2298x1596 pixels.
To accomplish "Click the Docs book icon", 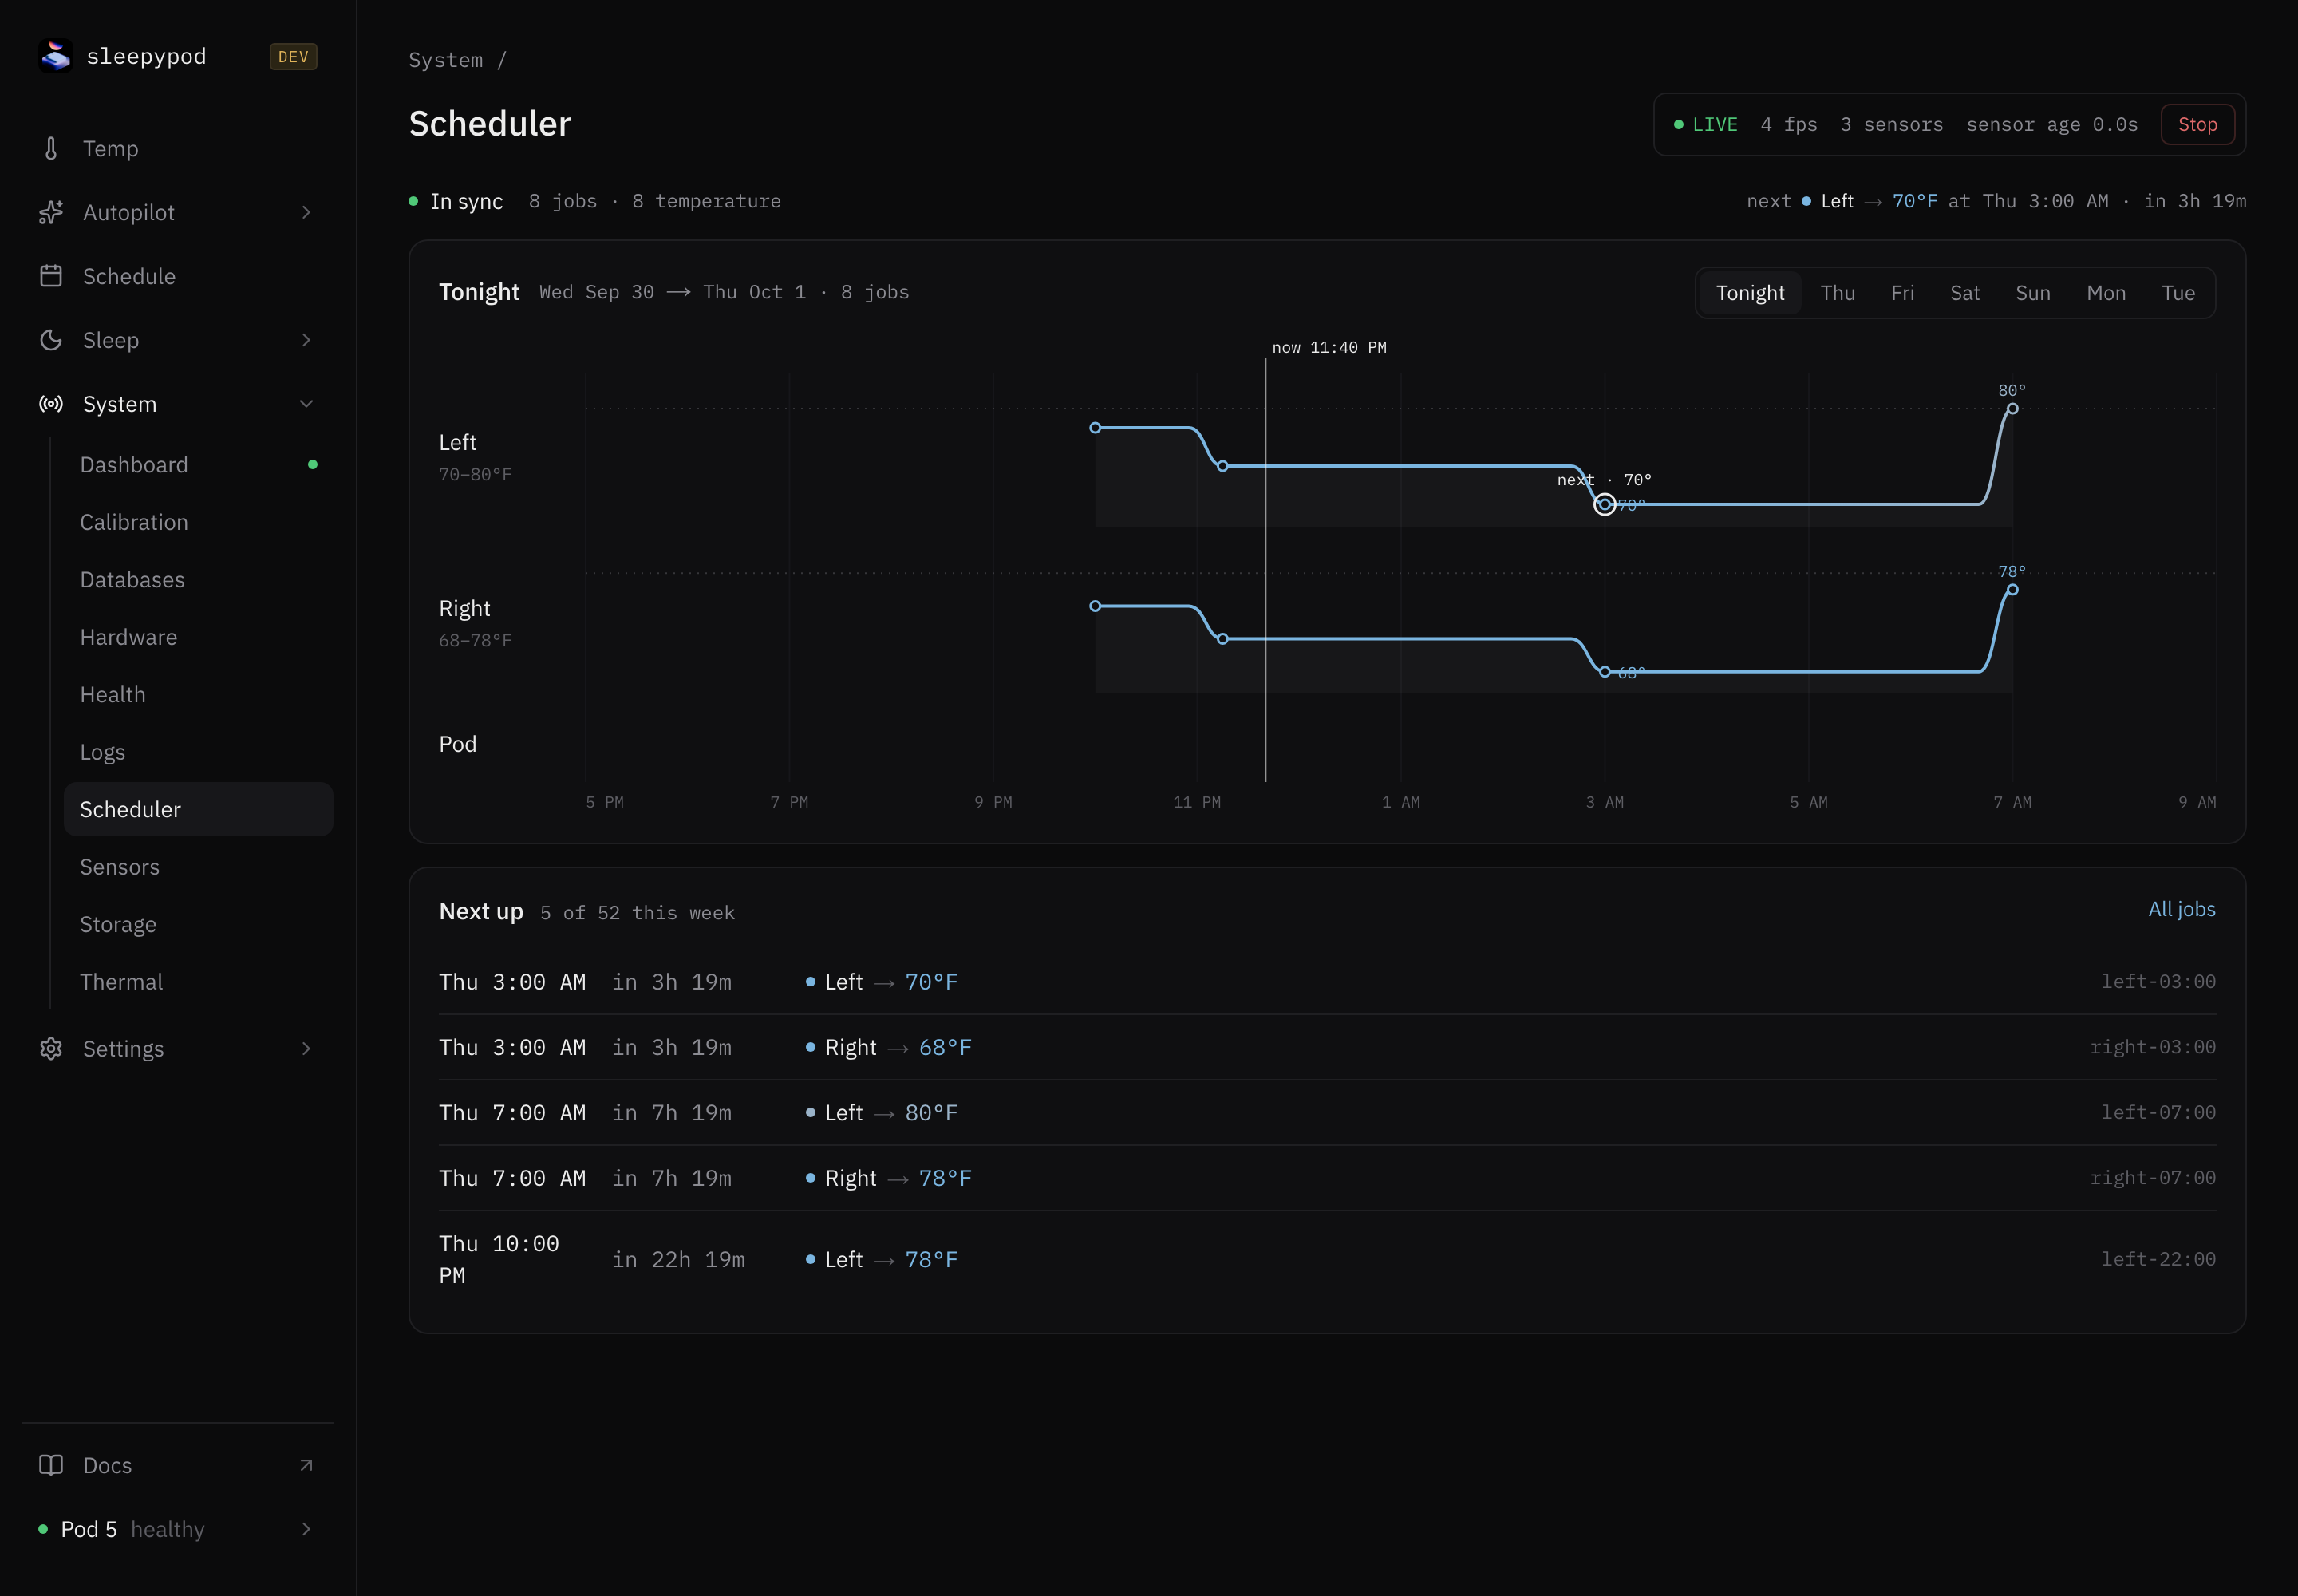I will (51, 1465).
